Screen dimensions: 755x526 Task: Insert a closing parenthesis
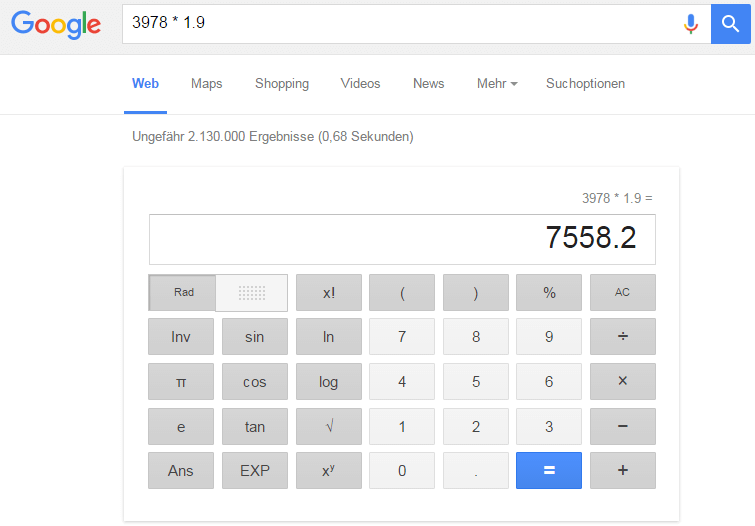point(476,292)
